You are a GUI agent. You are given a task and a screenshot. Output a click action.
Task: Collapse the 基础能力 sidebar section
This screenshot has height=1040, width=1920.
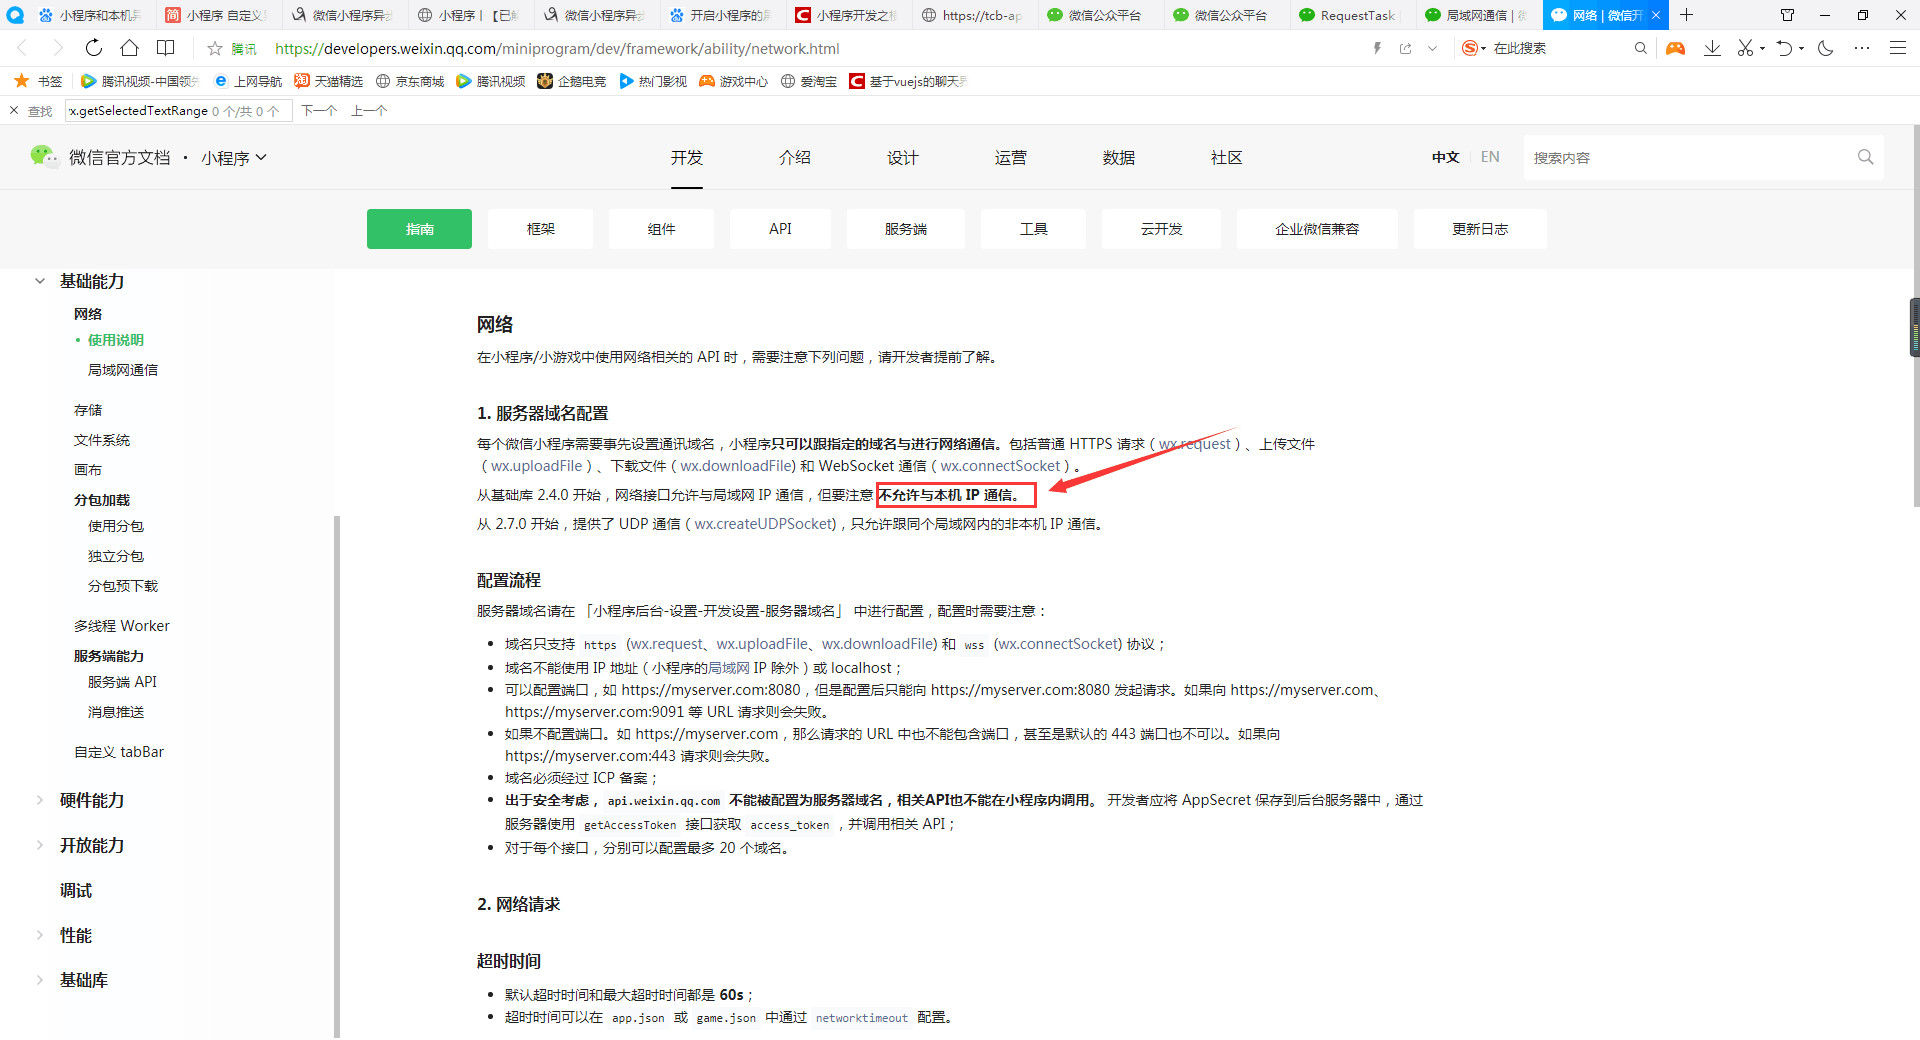click(39, 281)
